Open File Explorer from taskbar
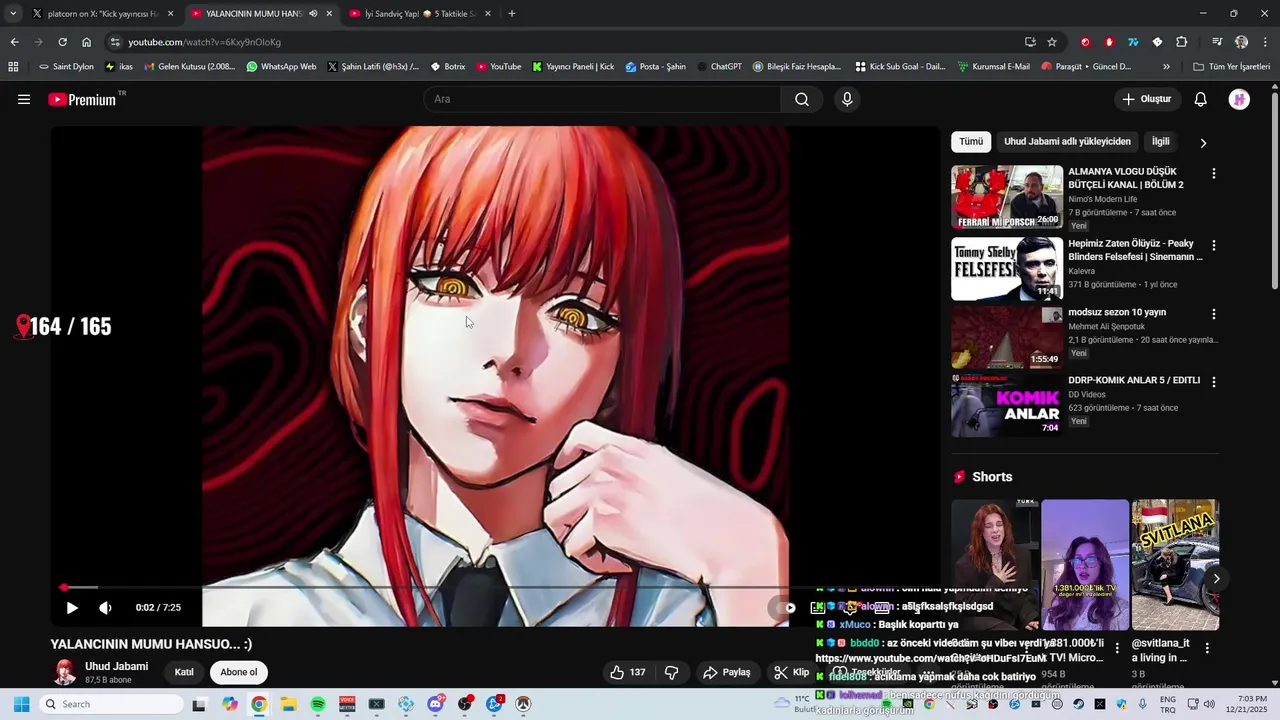 click(288, 704)
